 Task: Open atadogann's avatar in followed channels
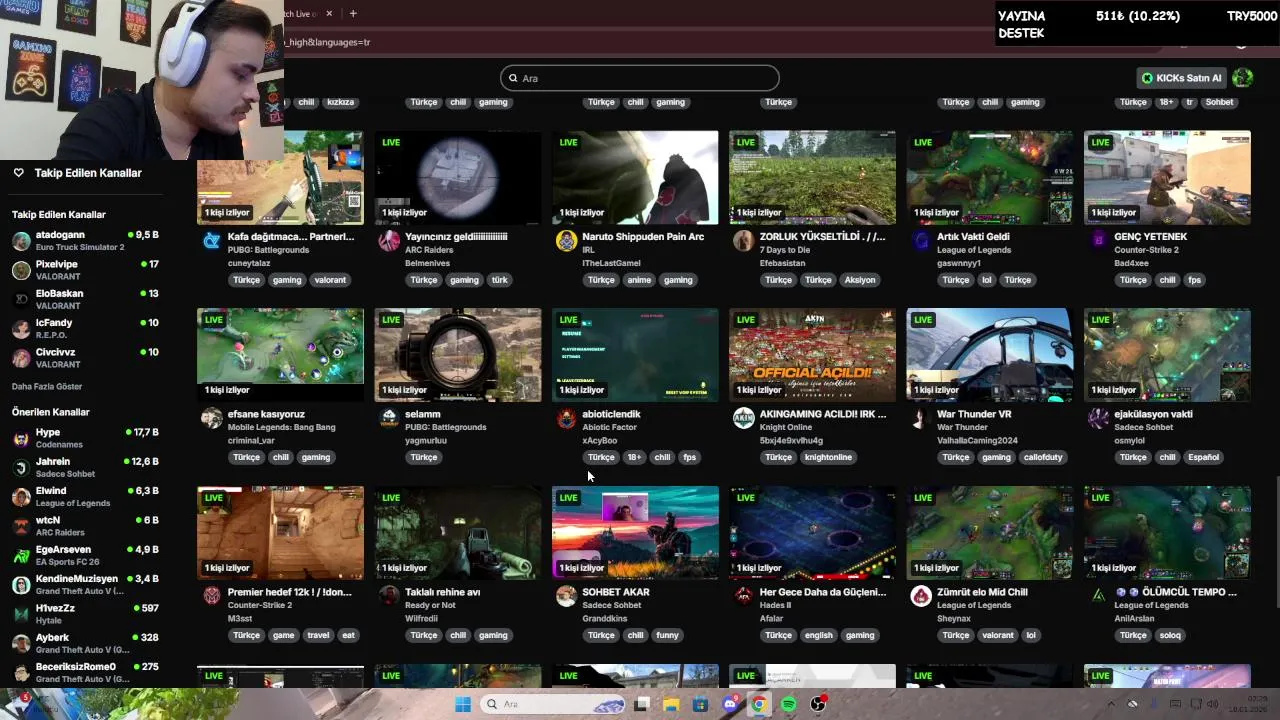(21, 241)
